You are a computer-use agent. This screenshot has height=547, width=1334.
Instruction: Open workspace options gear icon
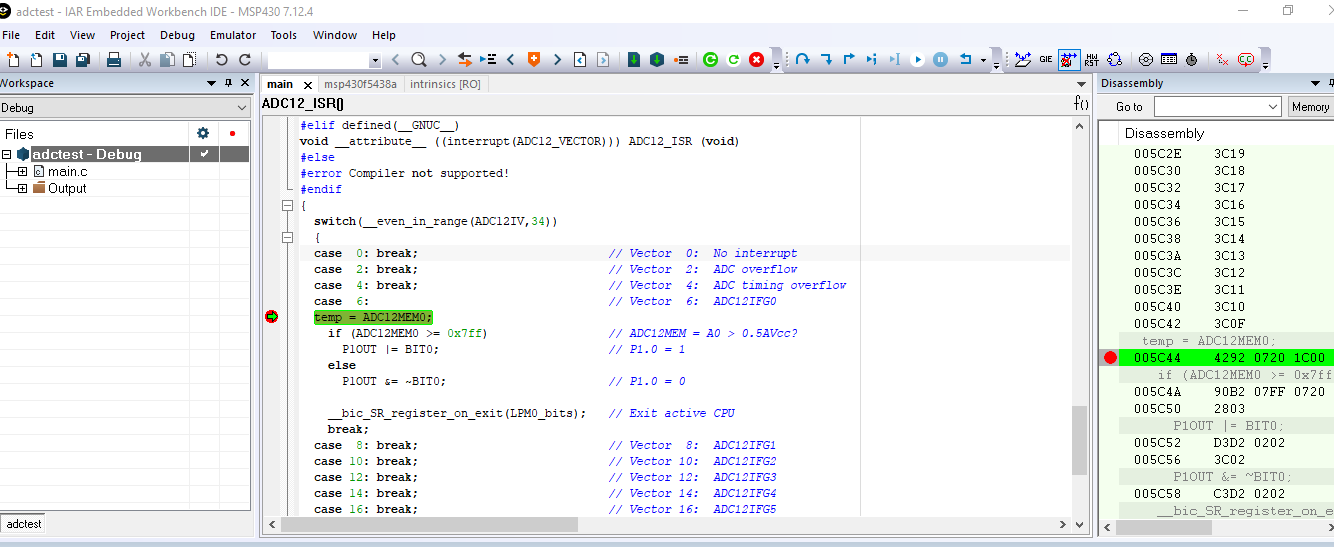pyautogui.click(x=203, y=133)
